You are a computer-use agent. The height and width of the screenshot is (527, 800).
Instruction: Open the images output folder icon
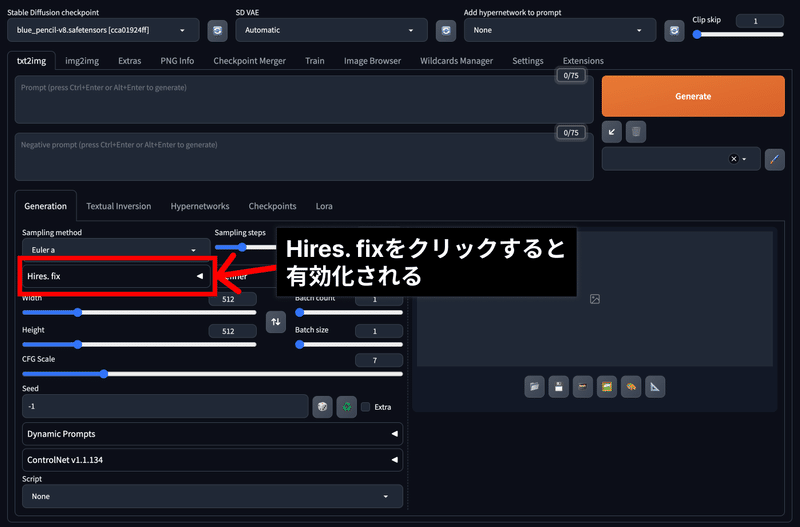tap(534, 387)
